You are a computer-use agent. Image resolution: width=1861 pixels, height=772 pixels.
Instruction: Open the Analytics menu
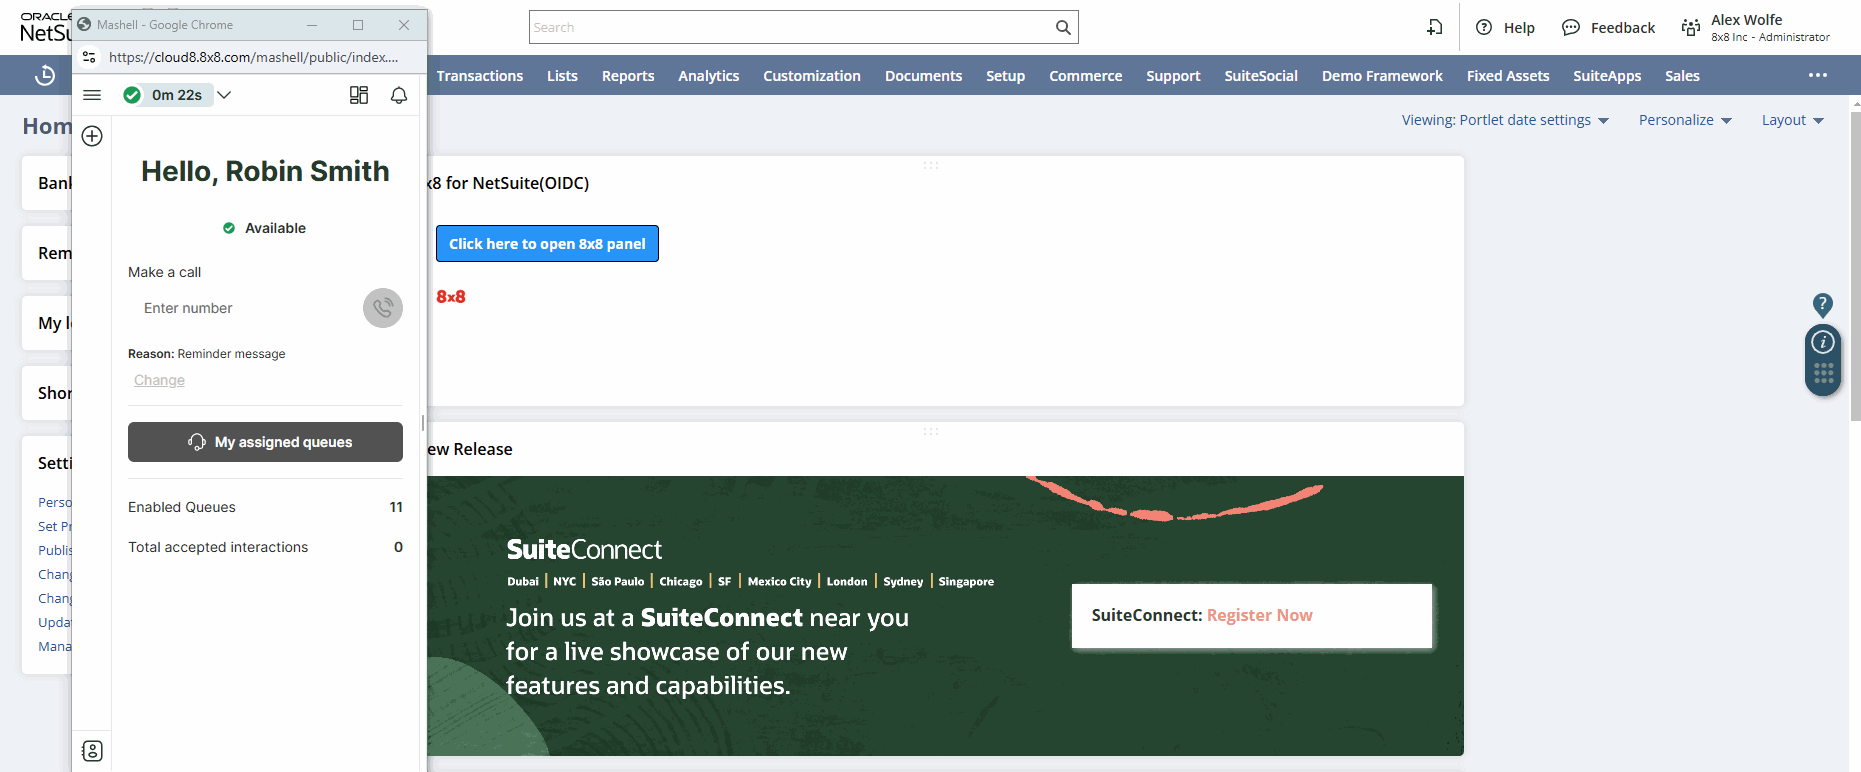coord(709,76)
